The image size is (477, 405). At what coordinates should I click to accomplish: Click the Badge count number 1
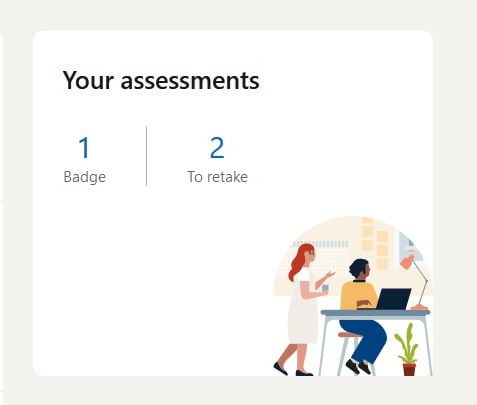tap(84, 147)
